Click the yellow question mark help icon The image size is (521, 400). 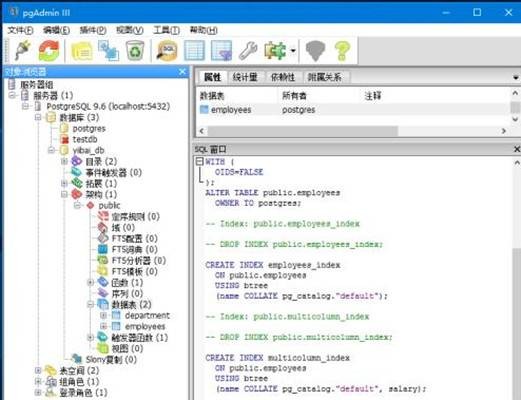click(x=342, y=51)
